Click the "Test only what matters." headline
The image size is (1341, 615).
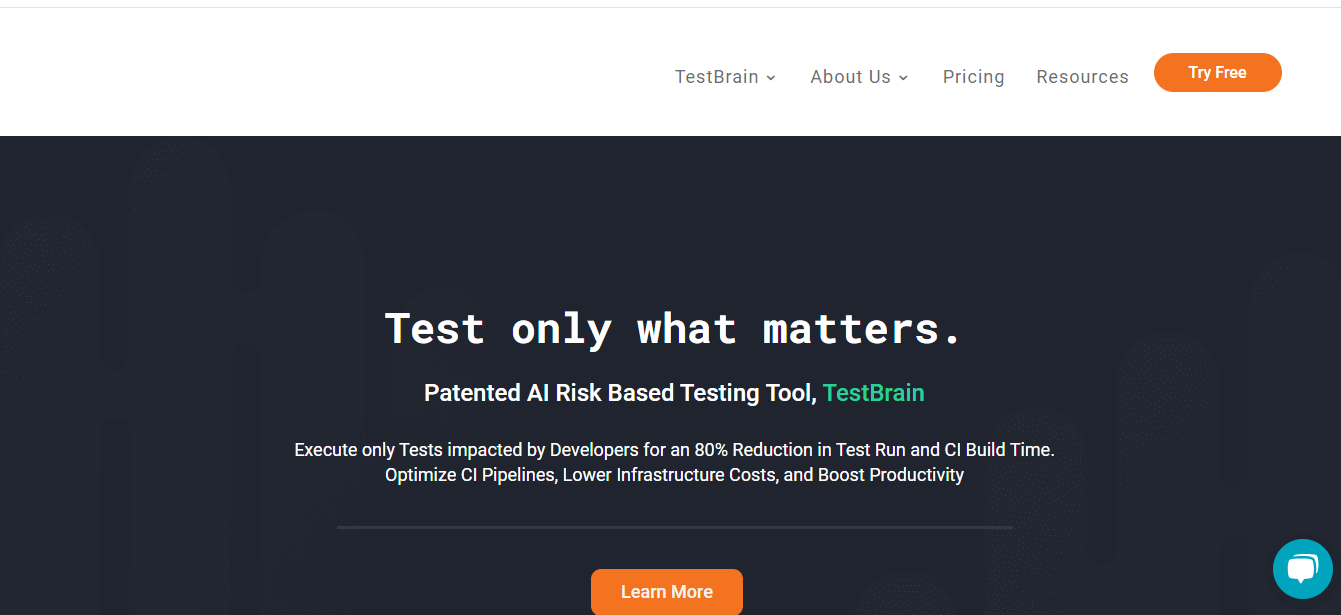pos(673,328)
